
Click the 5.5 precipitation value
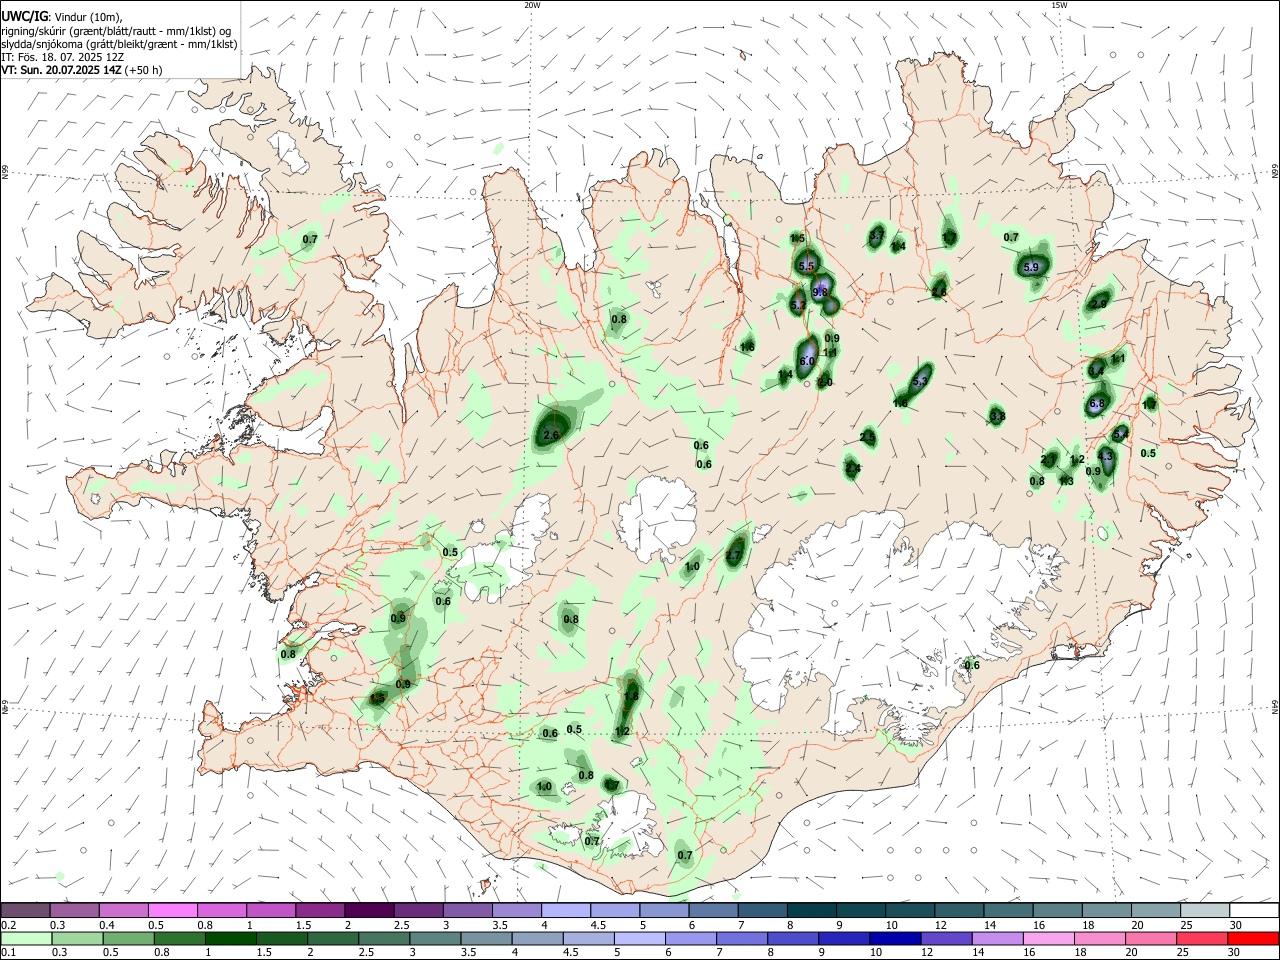tap(806, 265)
